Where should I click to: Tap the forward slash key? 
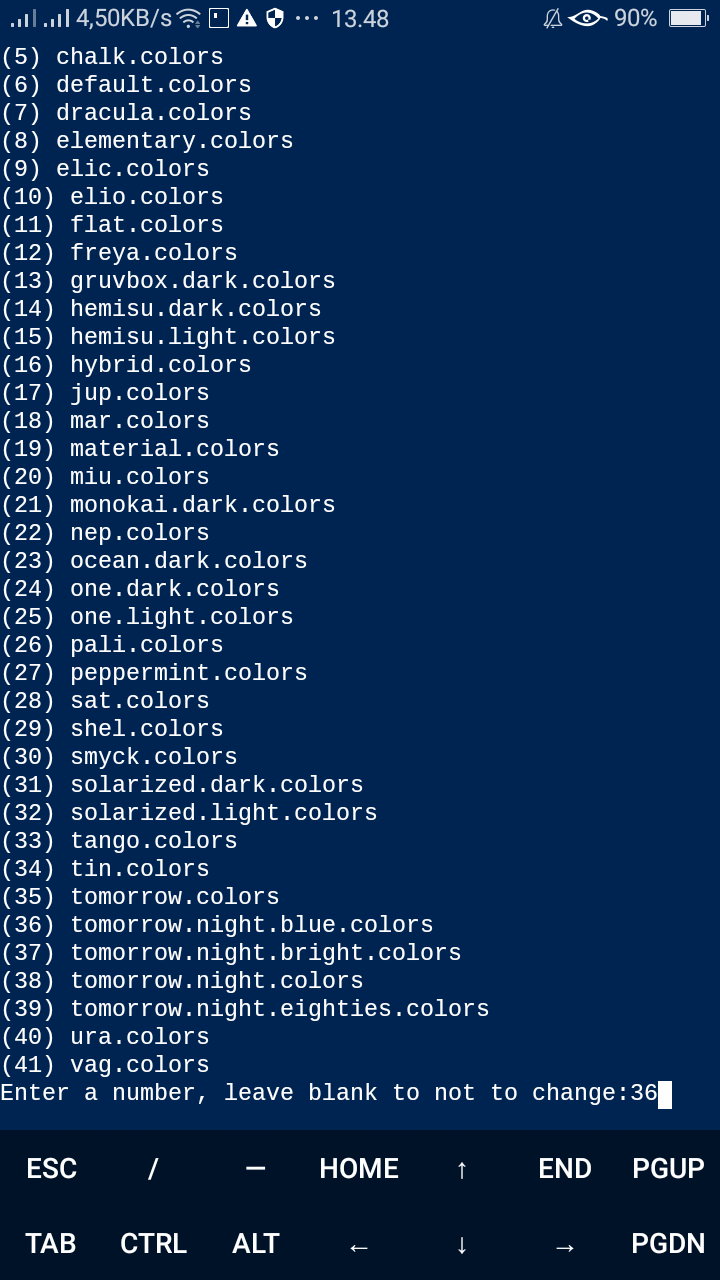click(152, 1167)
